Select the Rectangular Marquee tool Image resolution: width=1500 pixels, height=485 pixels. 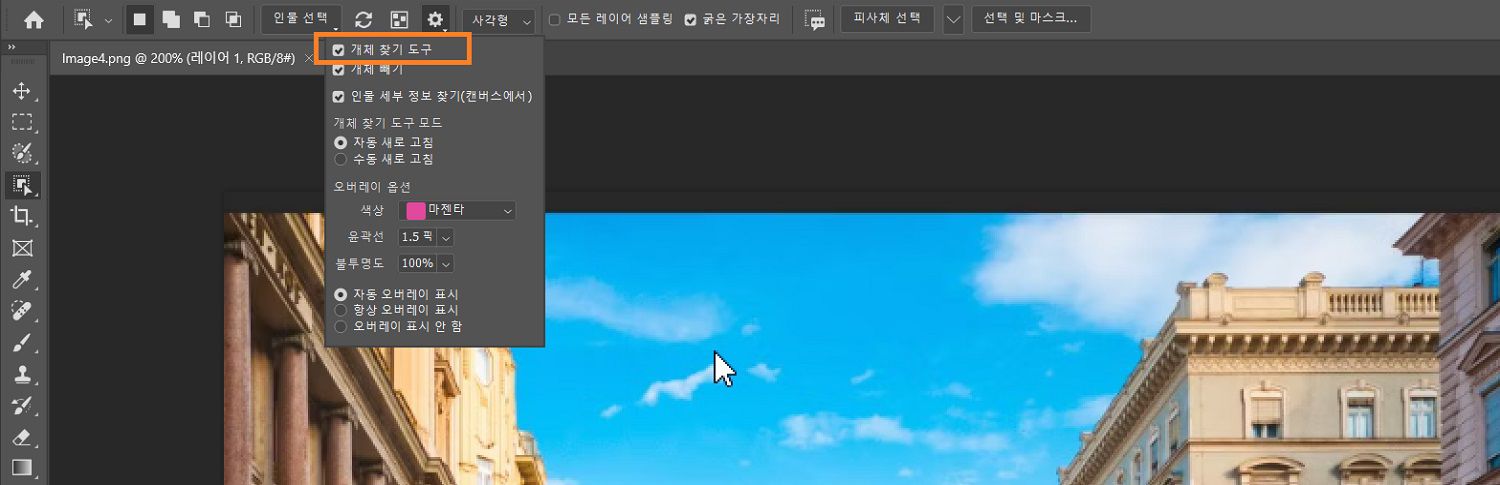point(22,122)
